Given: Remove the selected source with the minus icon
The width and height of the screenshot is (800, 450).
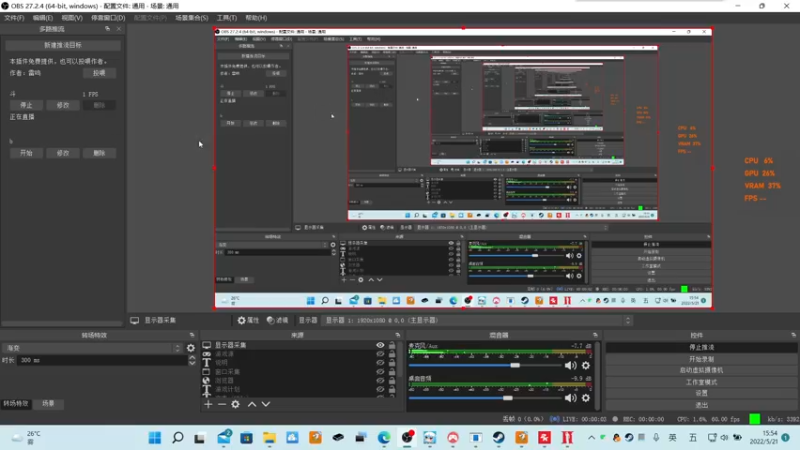Looking at the screenshot, I should tap(222, 404).
